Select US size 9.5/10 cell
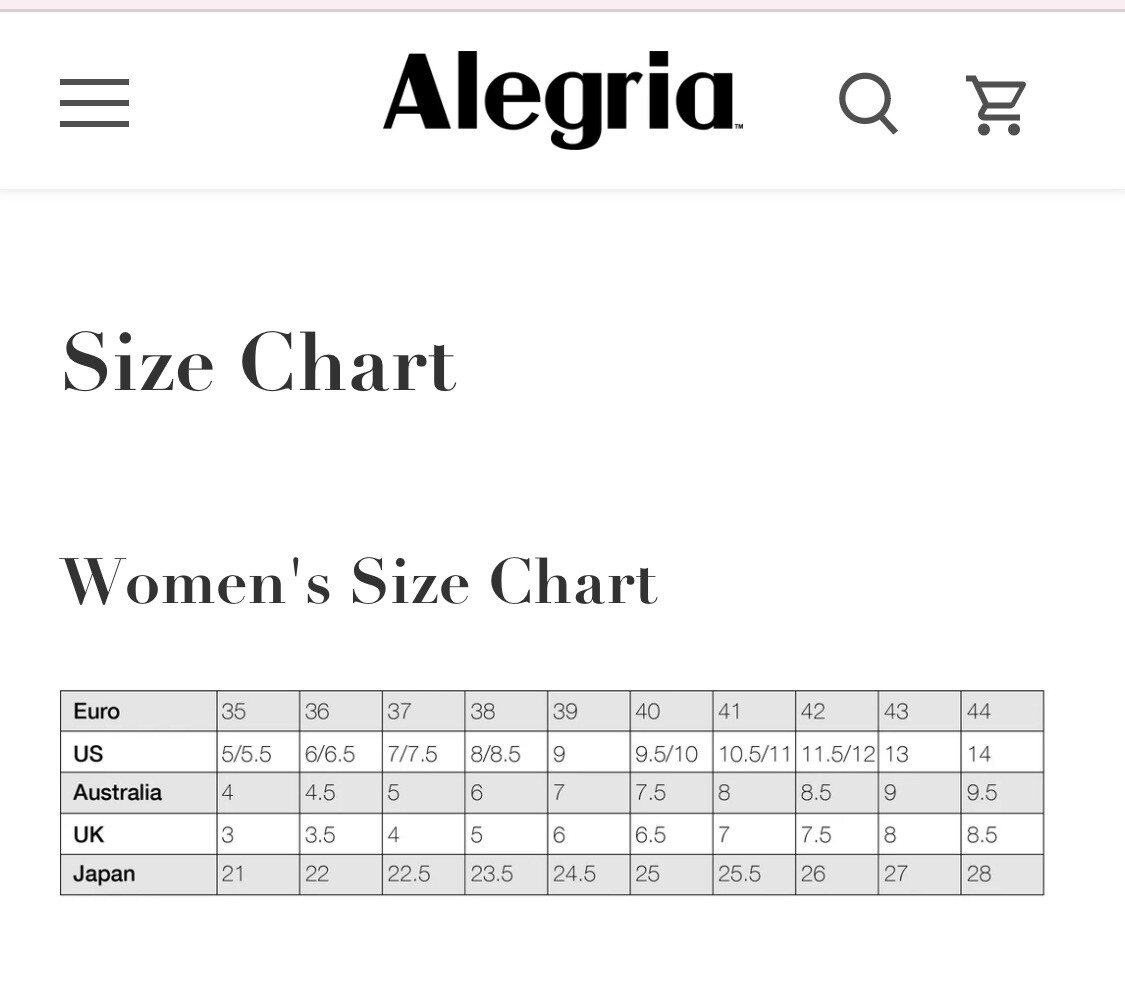1125x993 pixels. click(x=672, y=752)
